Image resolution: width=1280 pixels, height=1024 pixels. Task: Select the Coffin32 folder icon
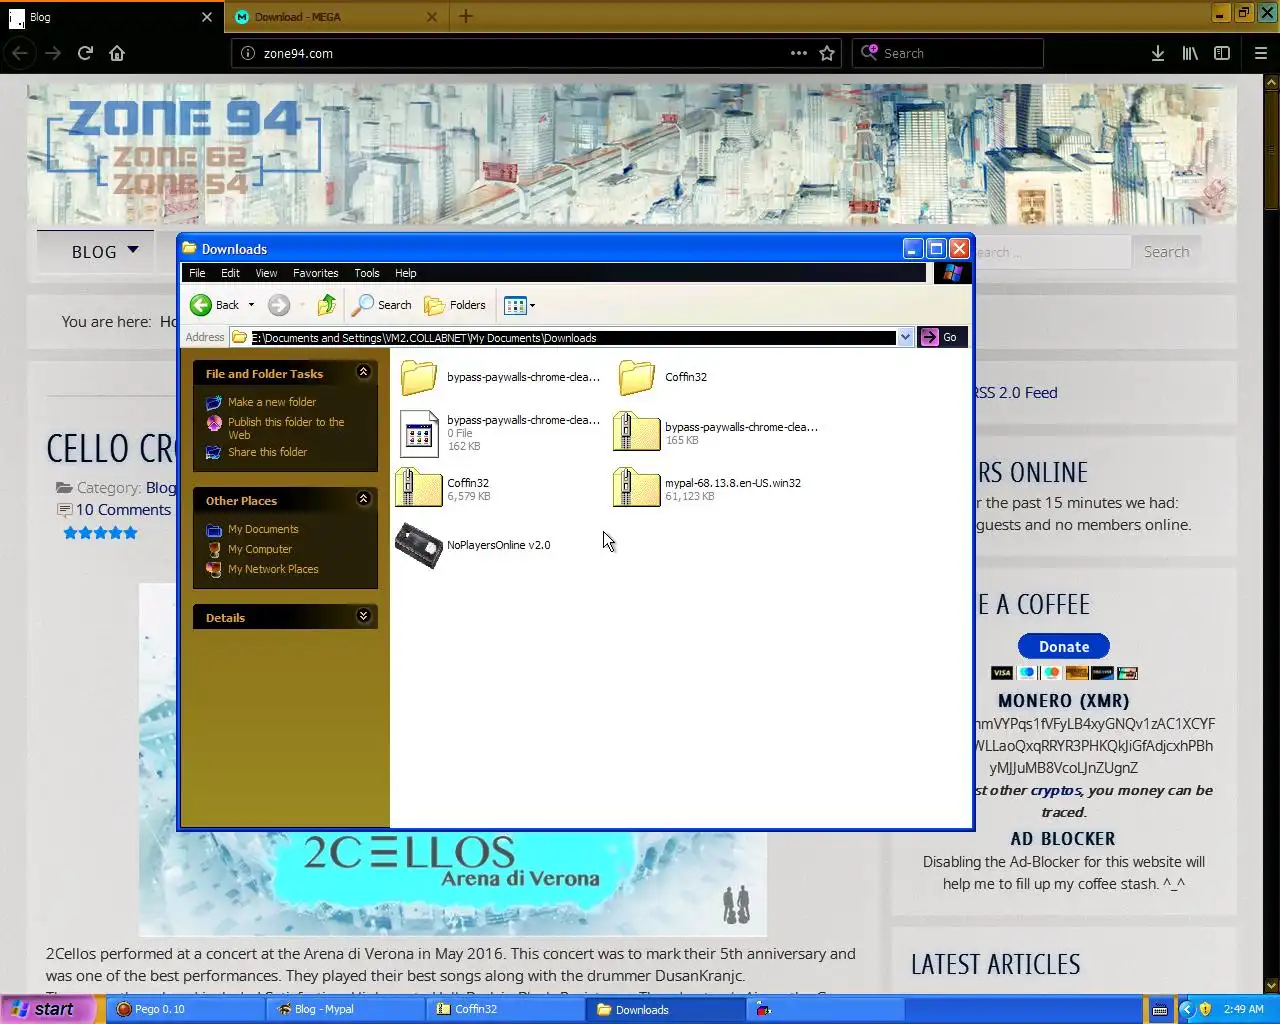637,377
